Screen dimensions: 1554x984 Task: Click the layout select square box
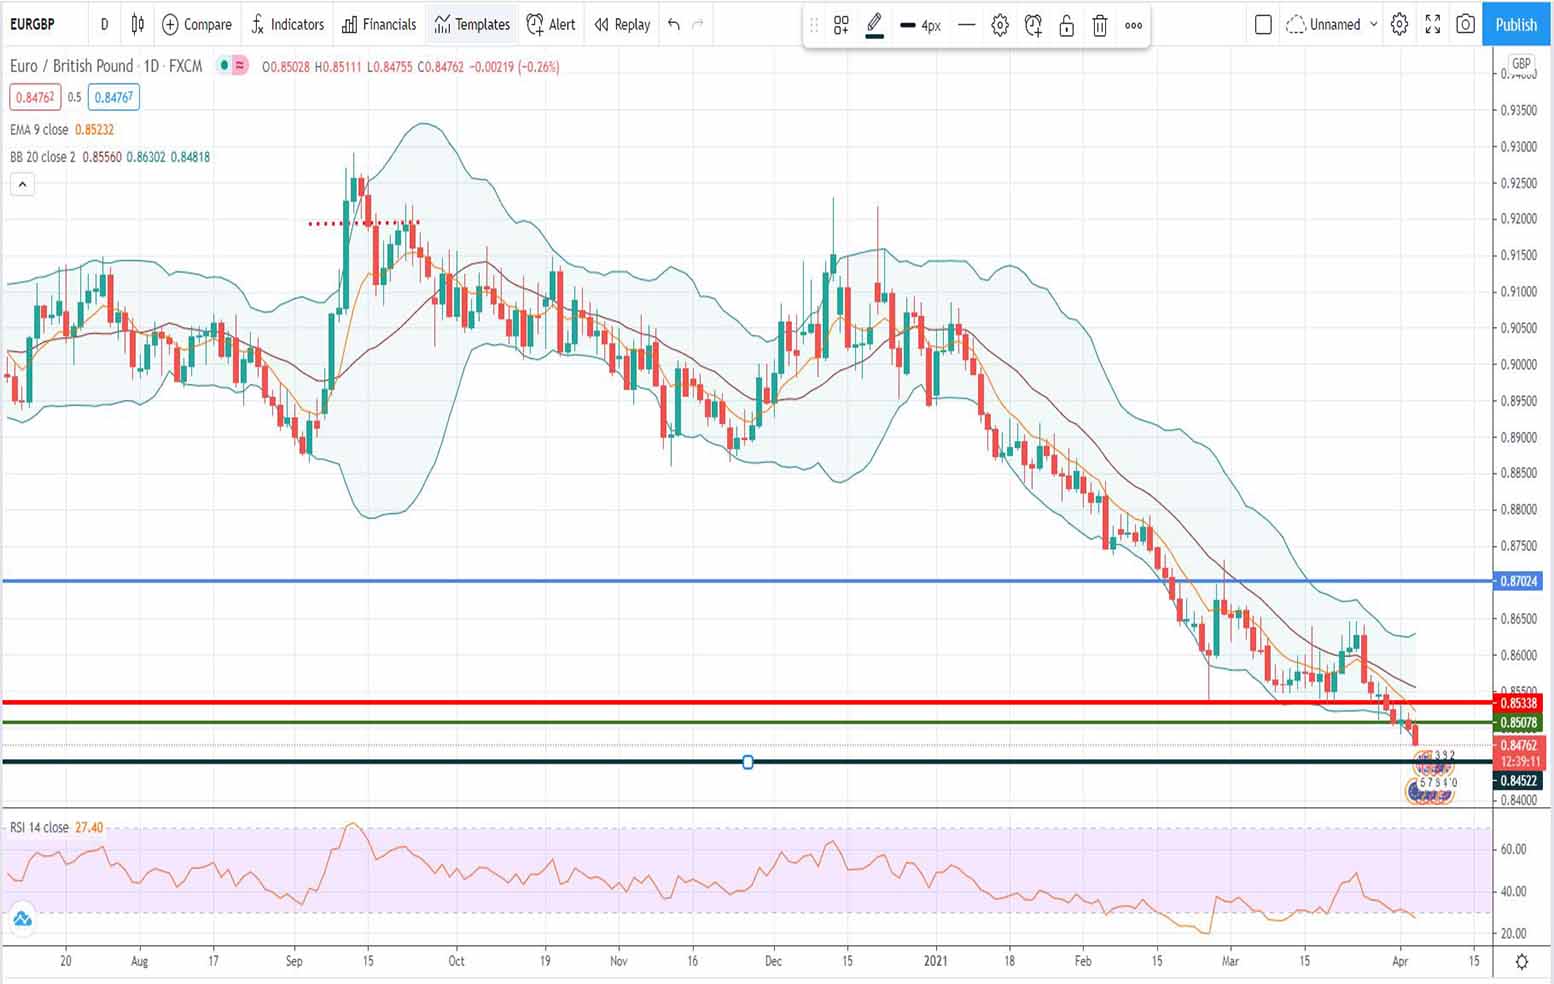[1263, 24]
